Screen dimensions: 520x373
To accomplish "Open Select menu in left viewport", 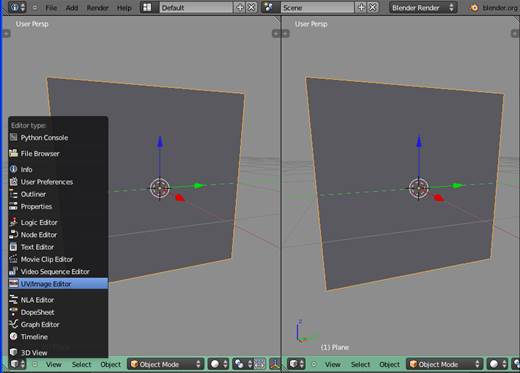I will click(x=81, y=364).
